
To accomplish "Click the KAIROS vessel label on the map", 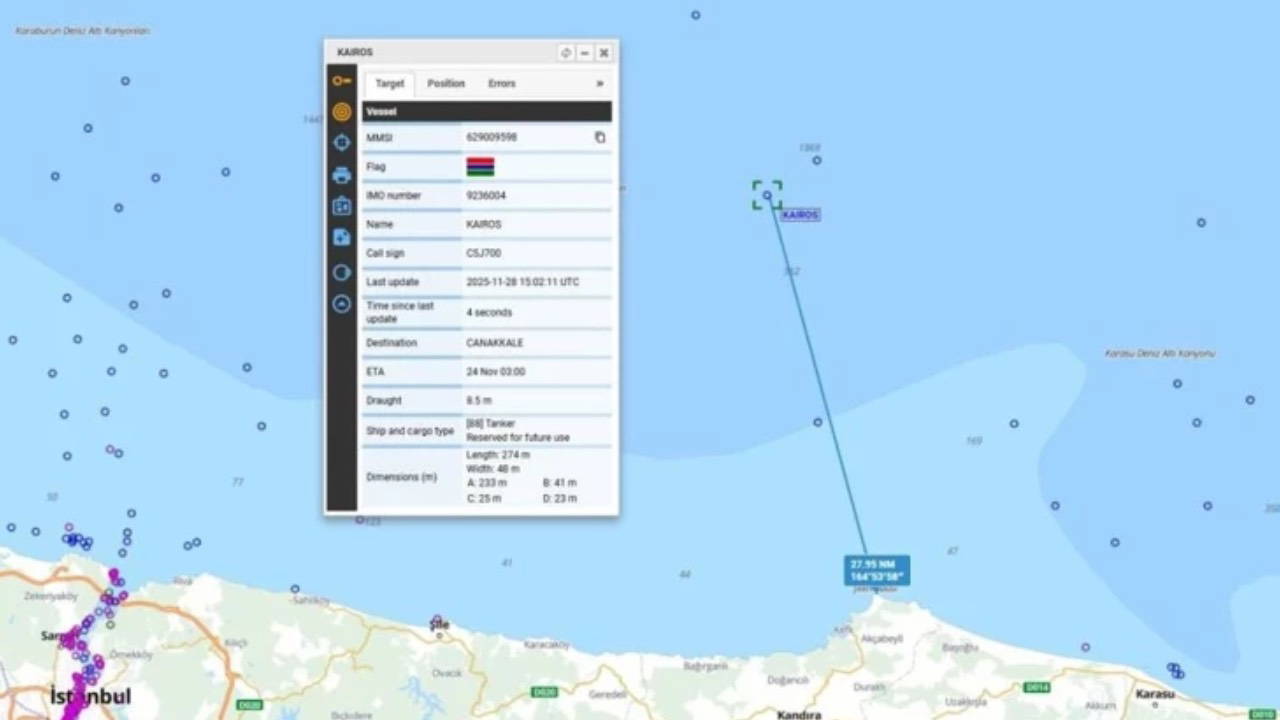I will click(x=800, y=215).
